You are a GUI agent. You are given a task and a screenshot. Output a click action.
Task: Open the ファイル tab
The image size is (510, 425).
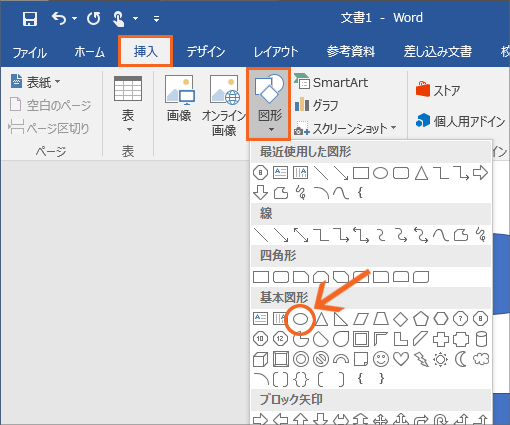[30, 52]
